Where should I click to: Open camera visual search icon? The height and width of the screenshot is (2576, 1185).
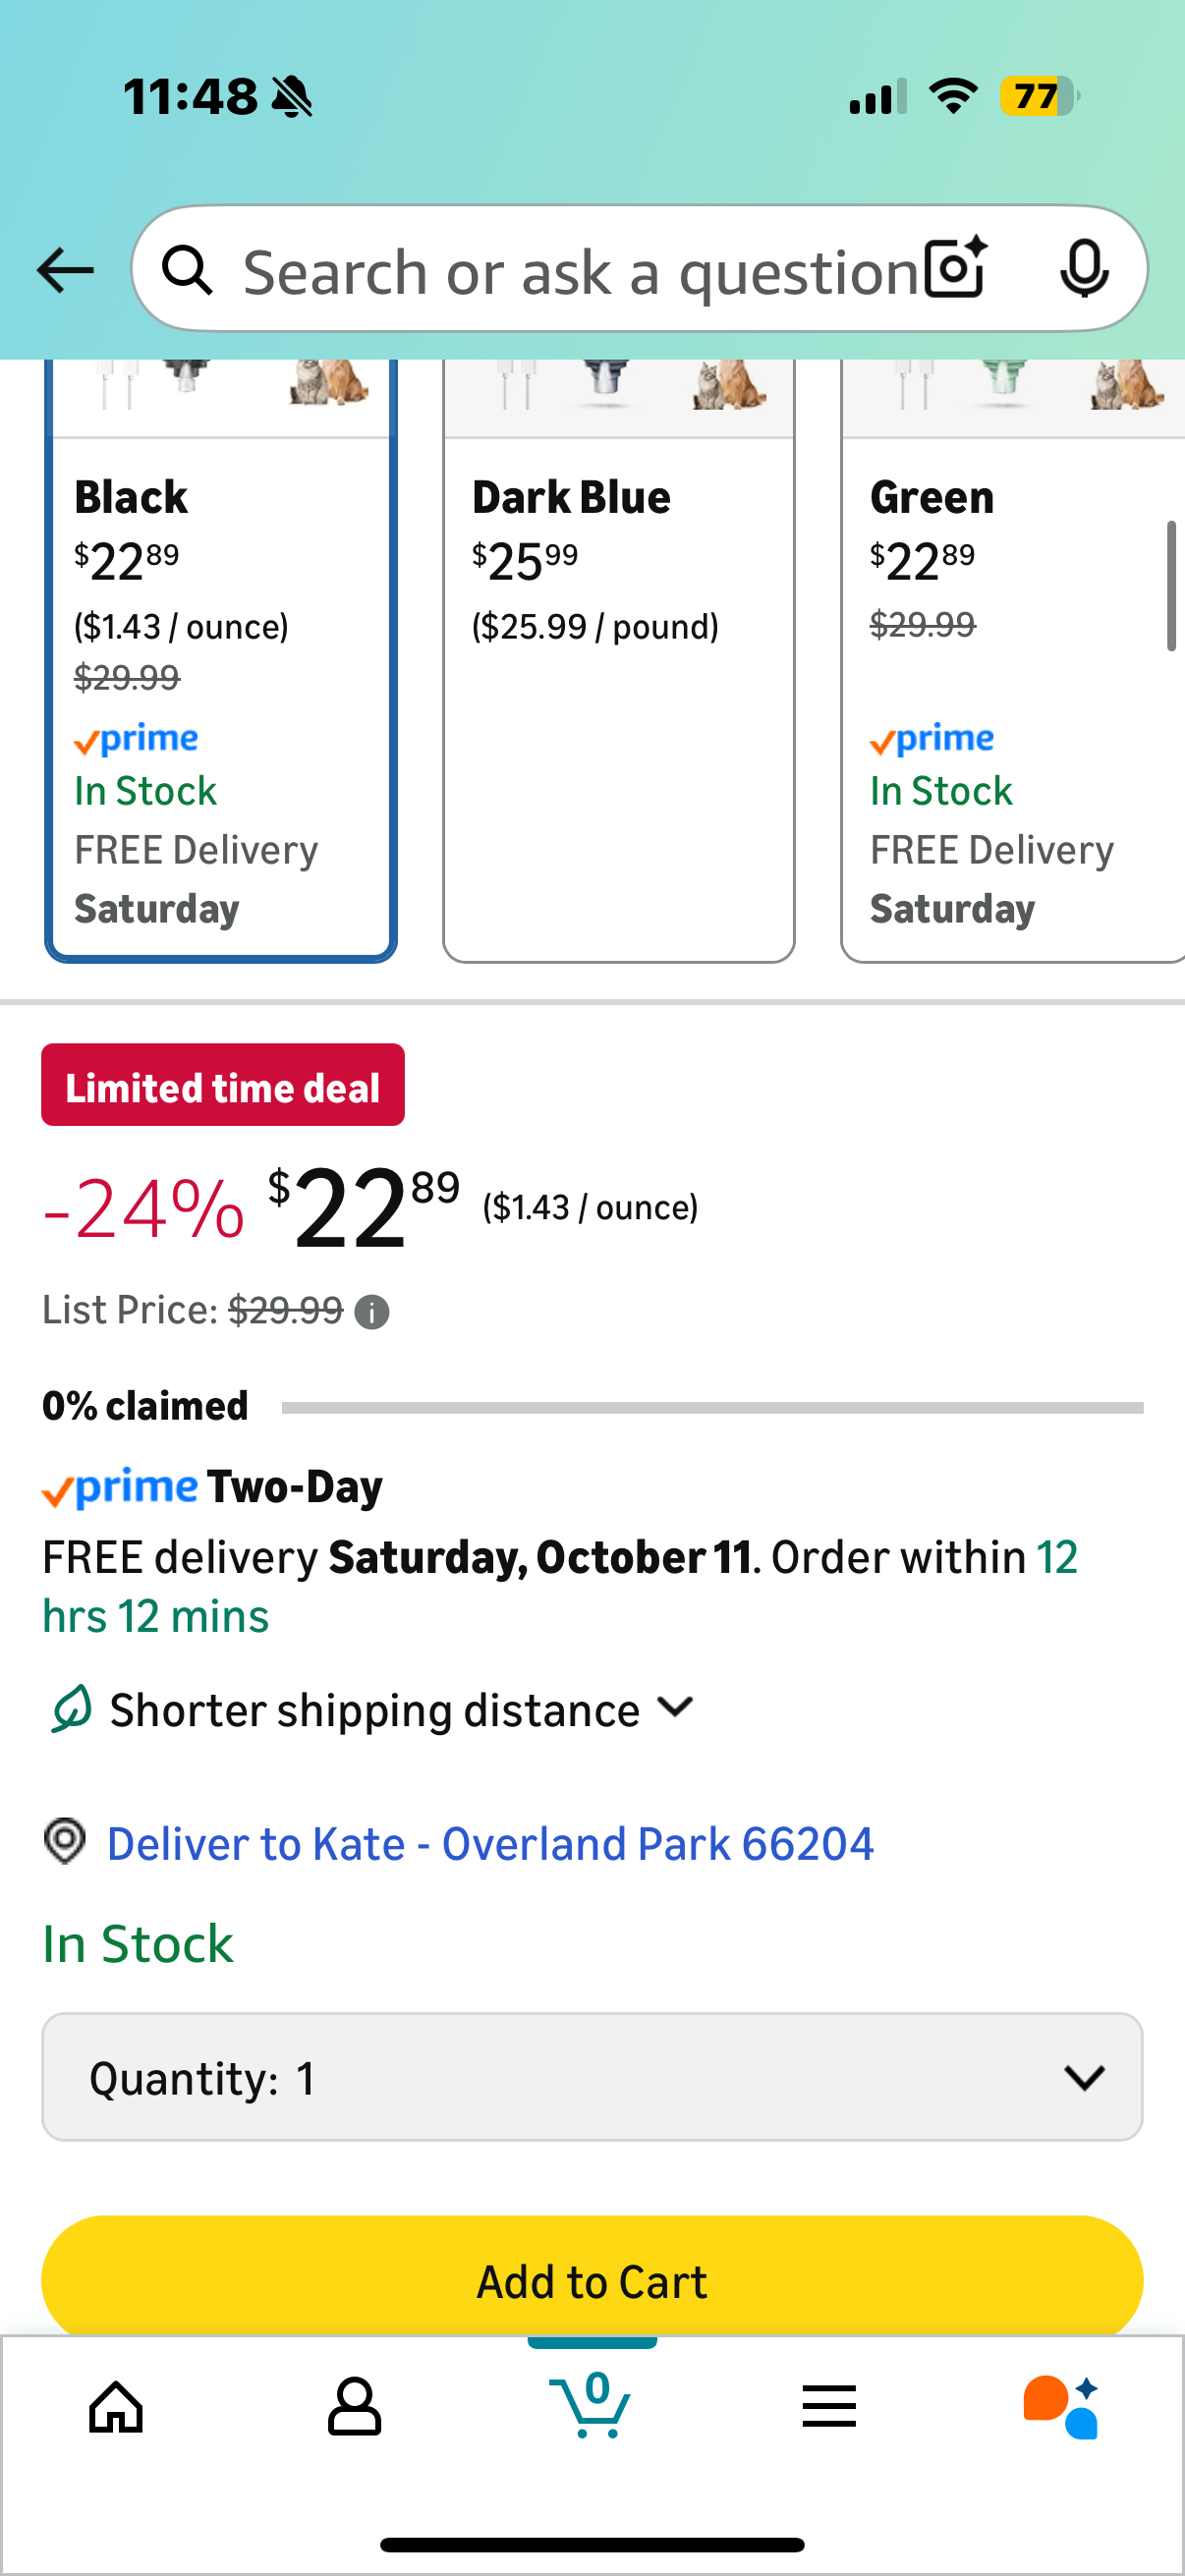point(955,269)
